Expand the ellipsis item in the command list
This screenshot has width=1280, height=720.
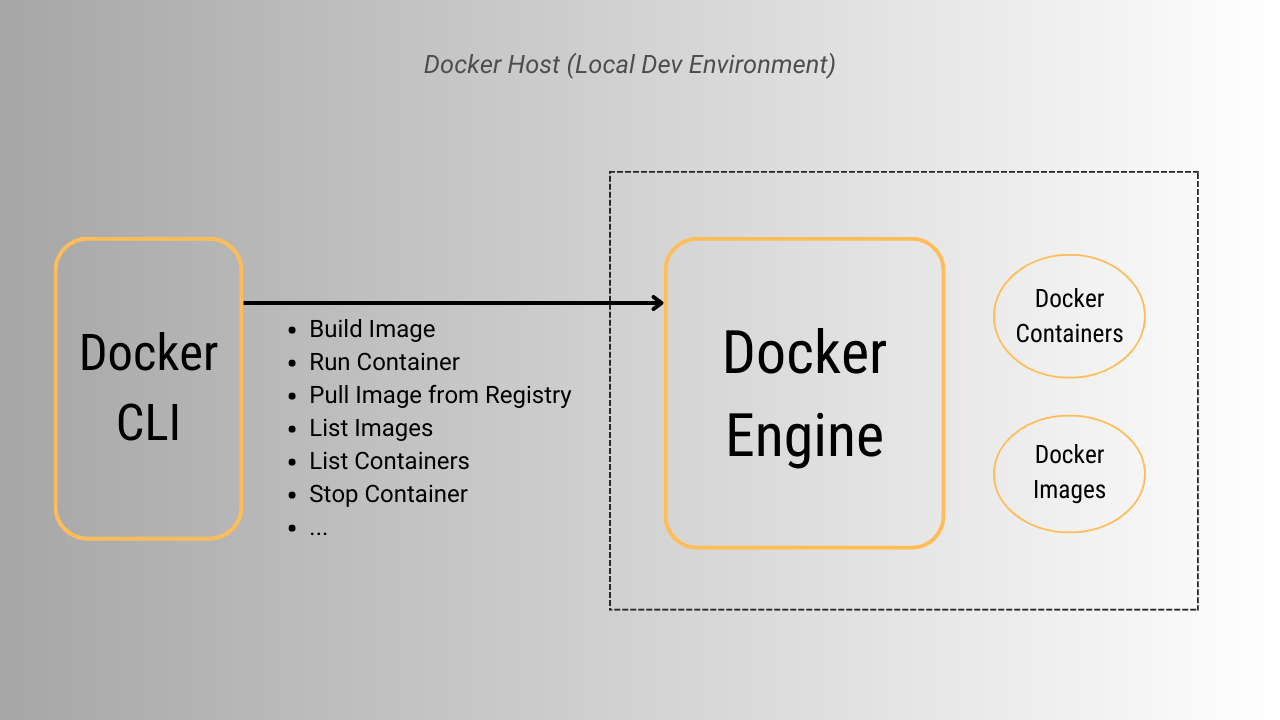(319, 528)
